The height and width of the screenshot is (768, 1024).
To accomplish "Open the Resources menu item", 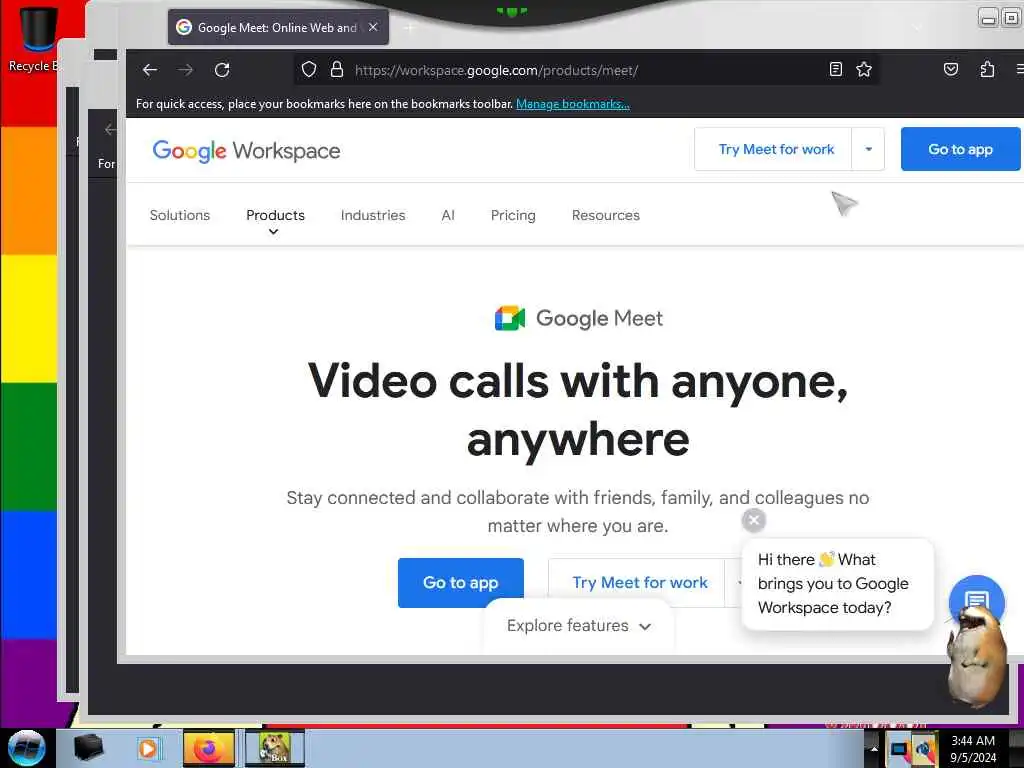I will click(605, 216).
